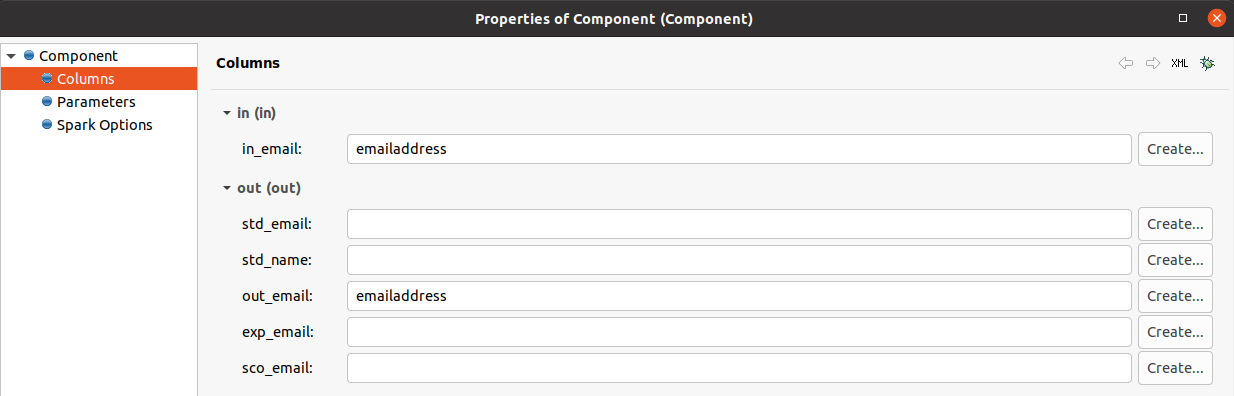
Task: Collapse the Component tree node
Action: pos(11,56)
